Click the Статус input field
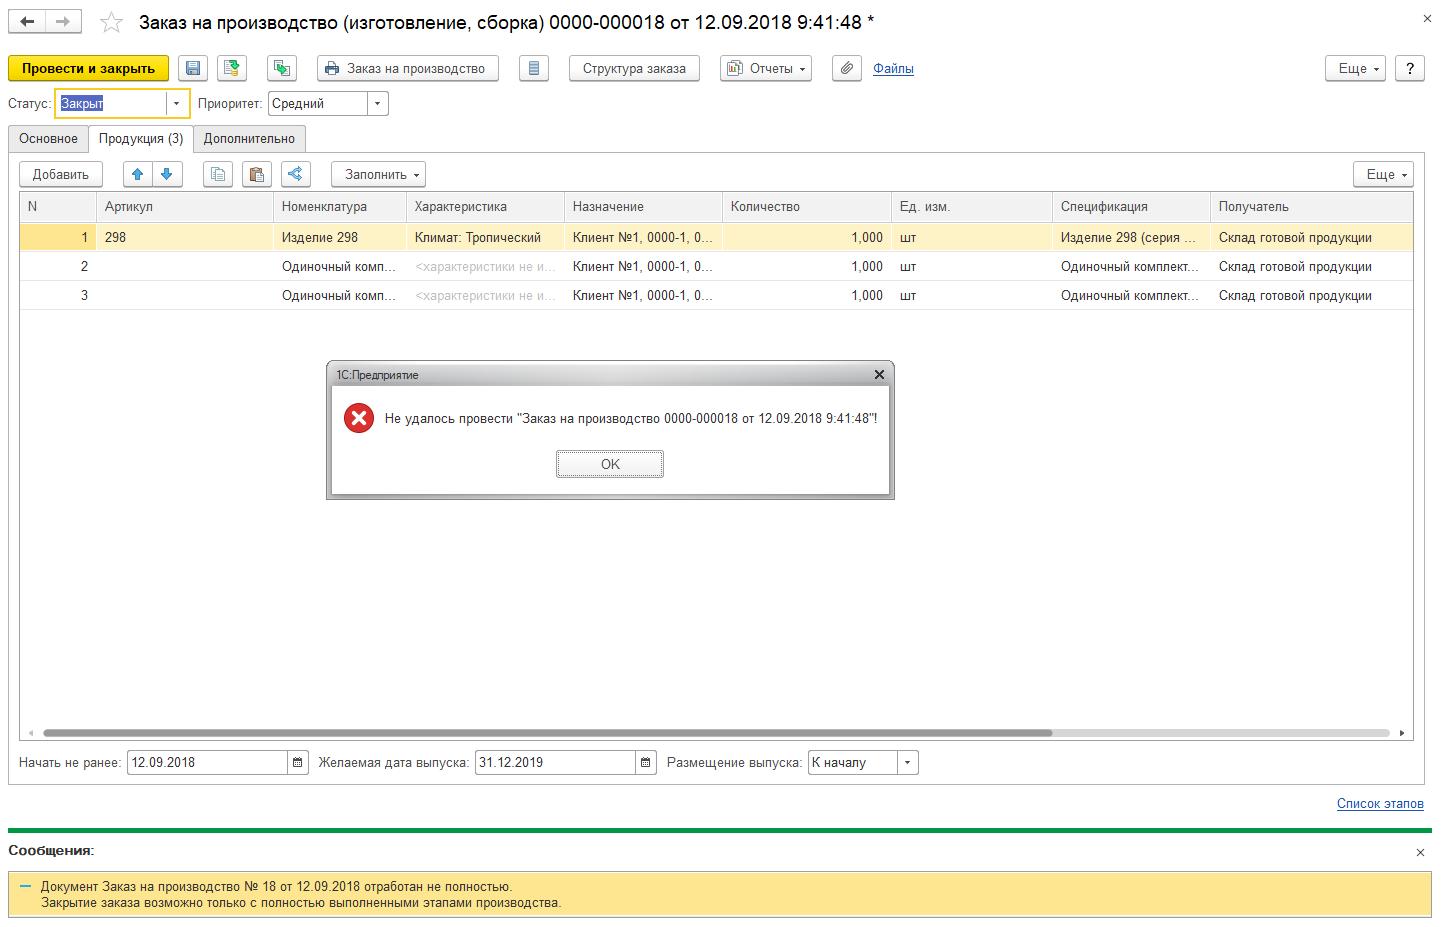The image size is (1441, 927). 111,103
